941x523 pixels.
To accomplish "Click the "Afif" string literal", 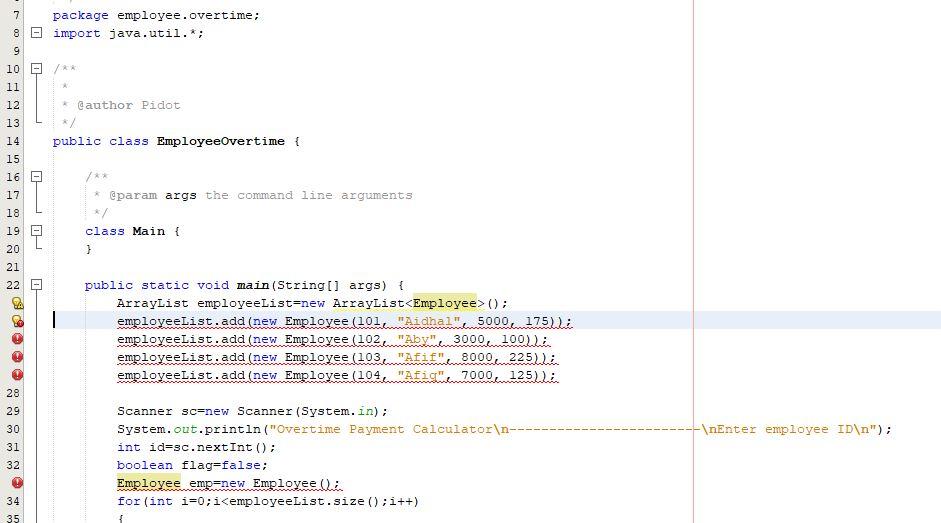I will click(x=420, y=357).
